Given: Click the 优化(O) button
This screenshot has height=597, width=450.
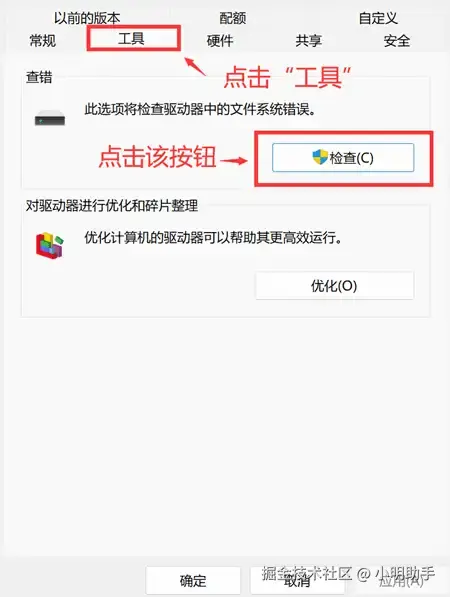Looking at the screenshot, I should coord(334,286).
